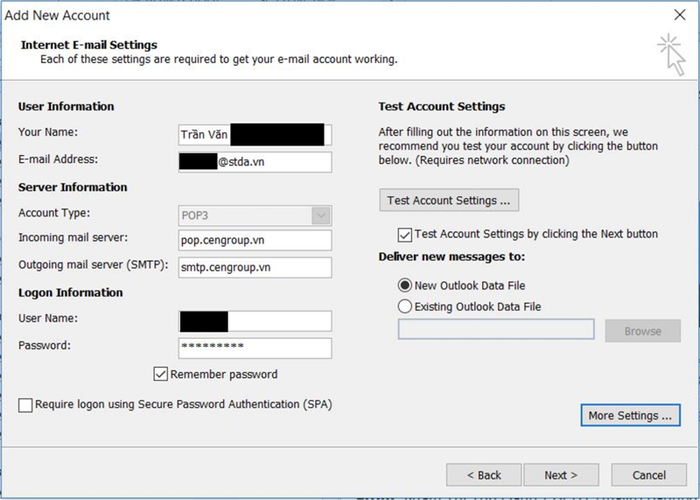Click the Your Name input field

pos(255,135)
